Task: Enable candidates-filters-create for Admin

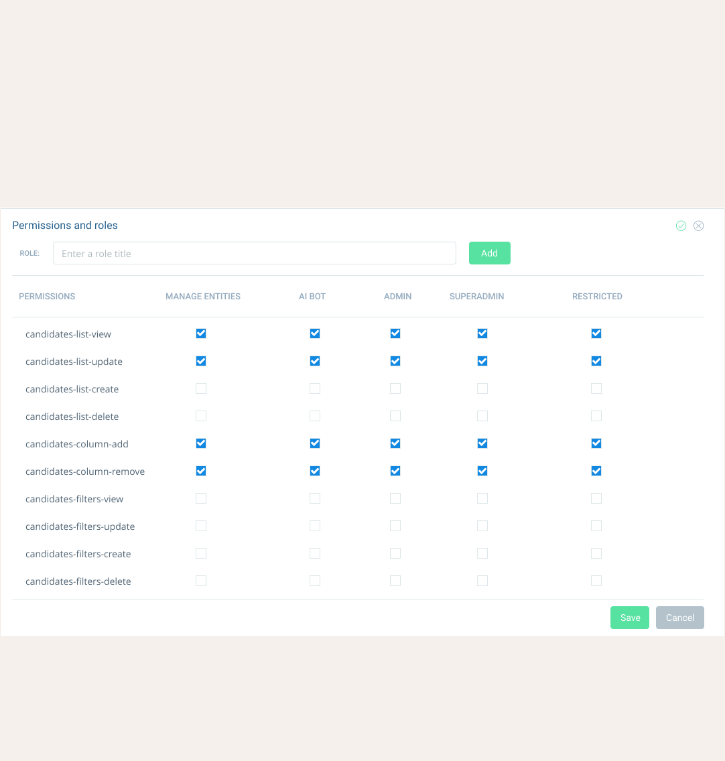Action: 395,553
